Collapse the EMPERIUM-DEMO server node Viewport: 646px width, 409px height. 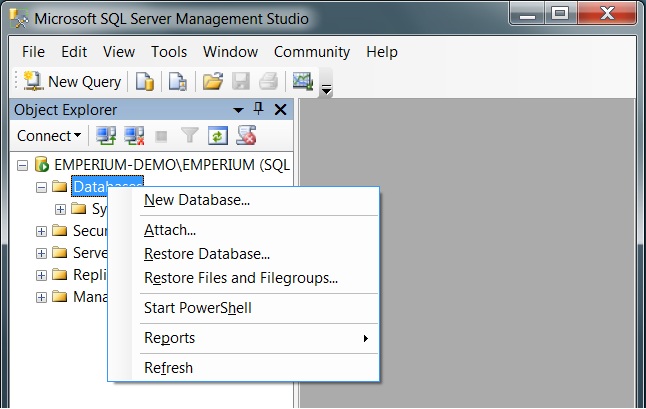click(x=23, y=164)
